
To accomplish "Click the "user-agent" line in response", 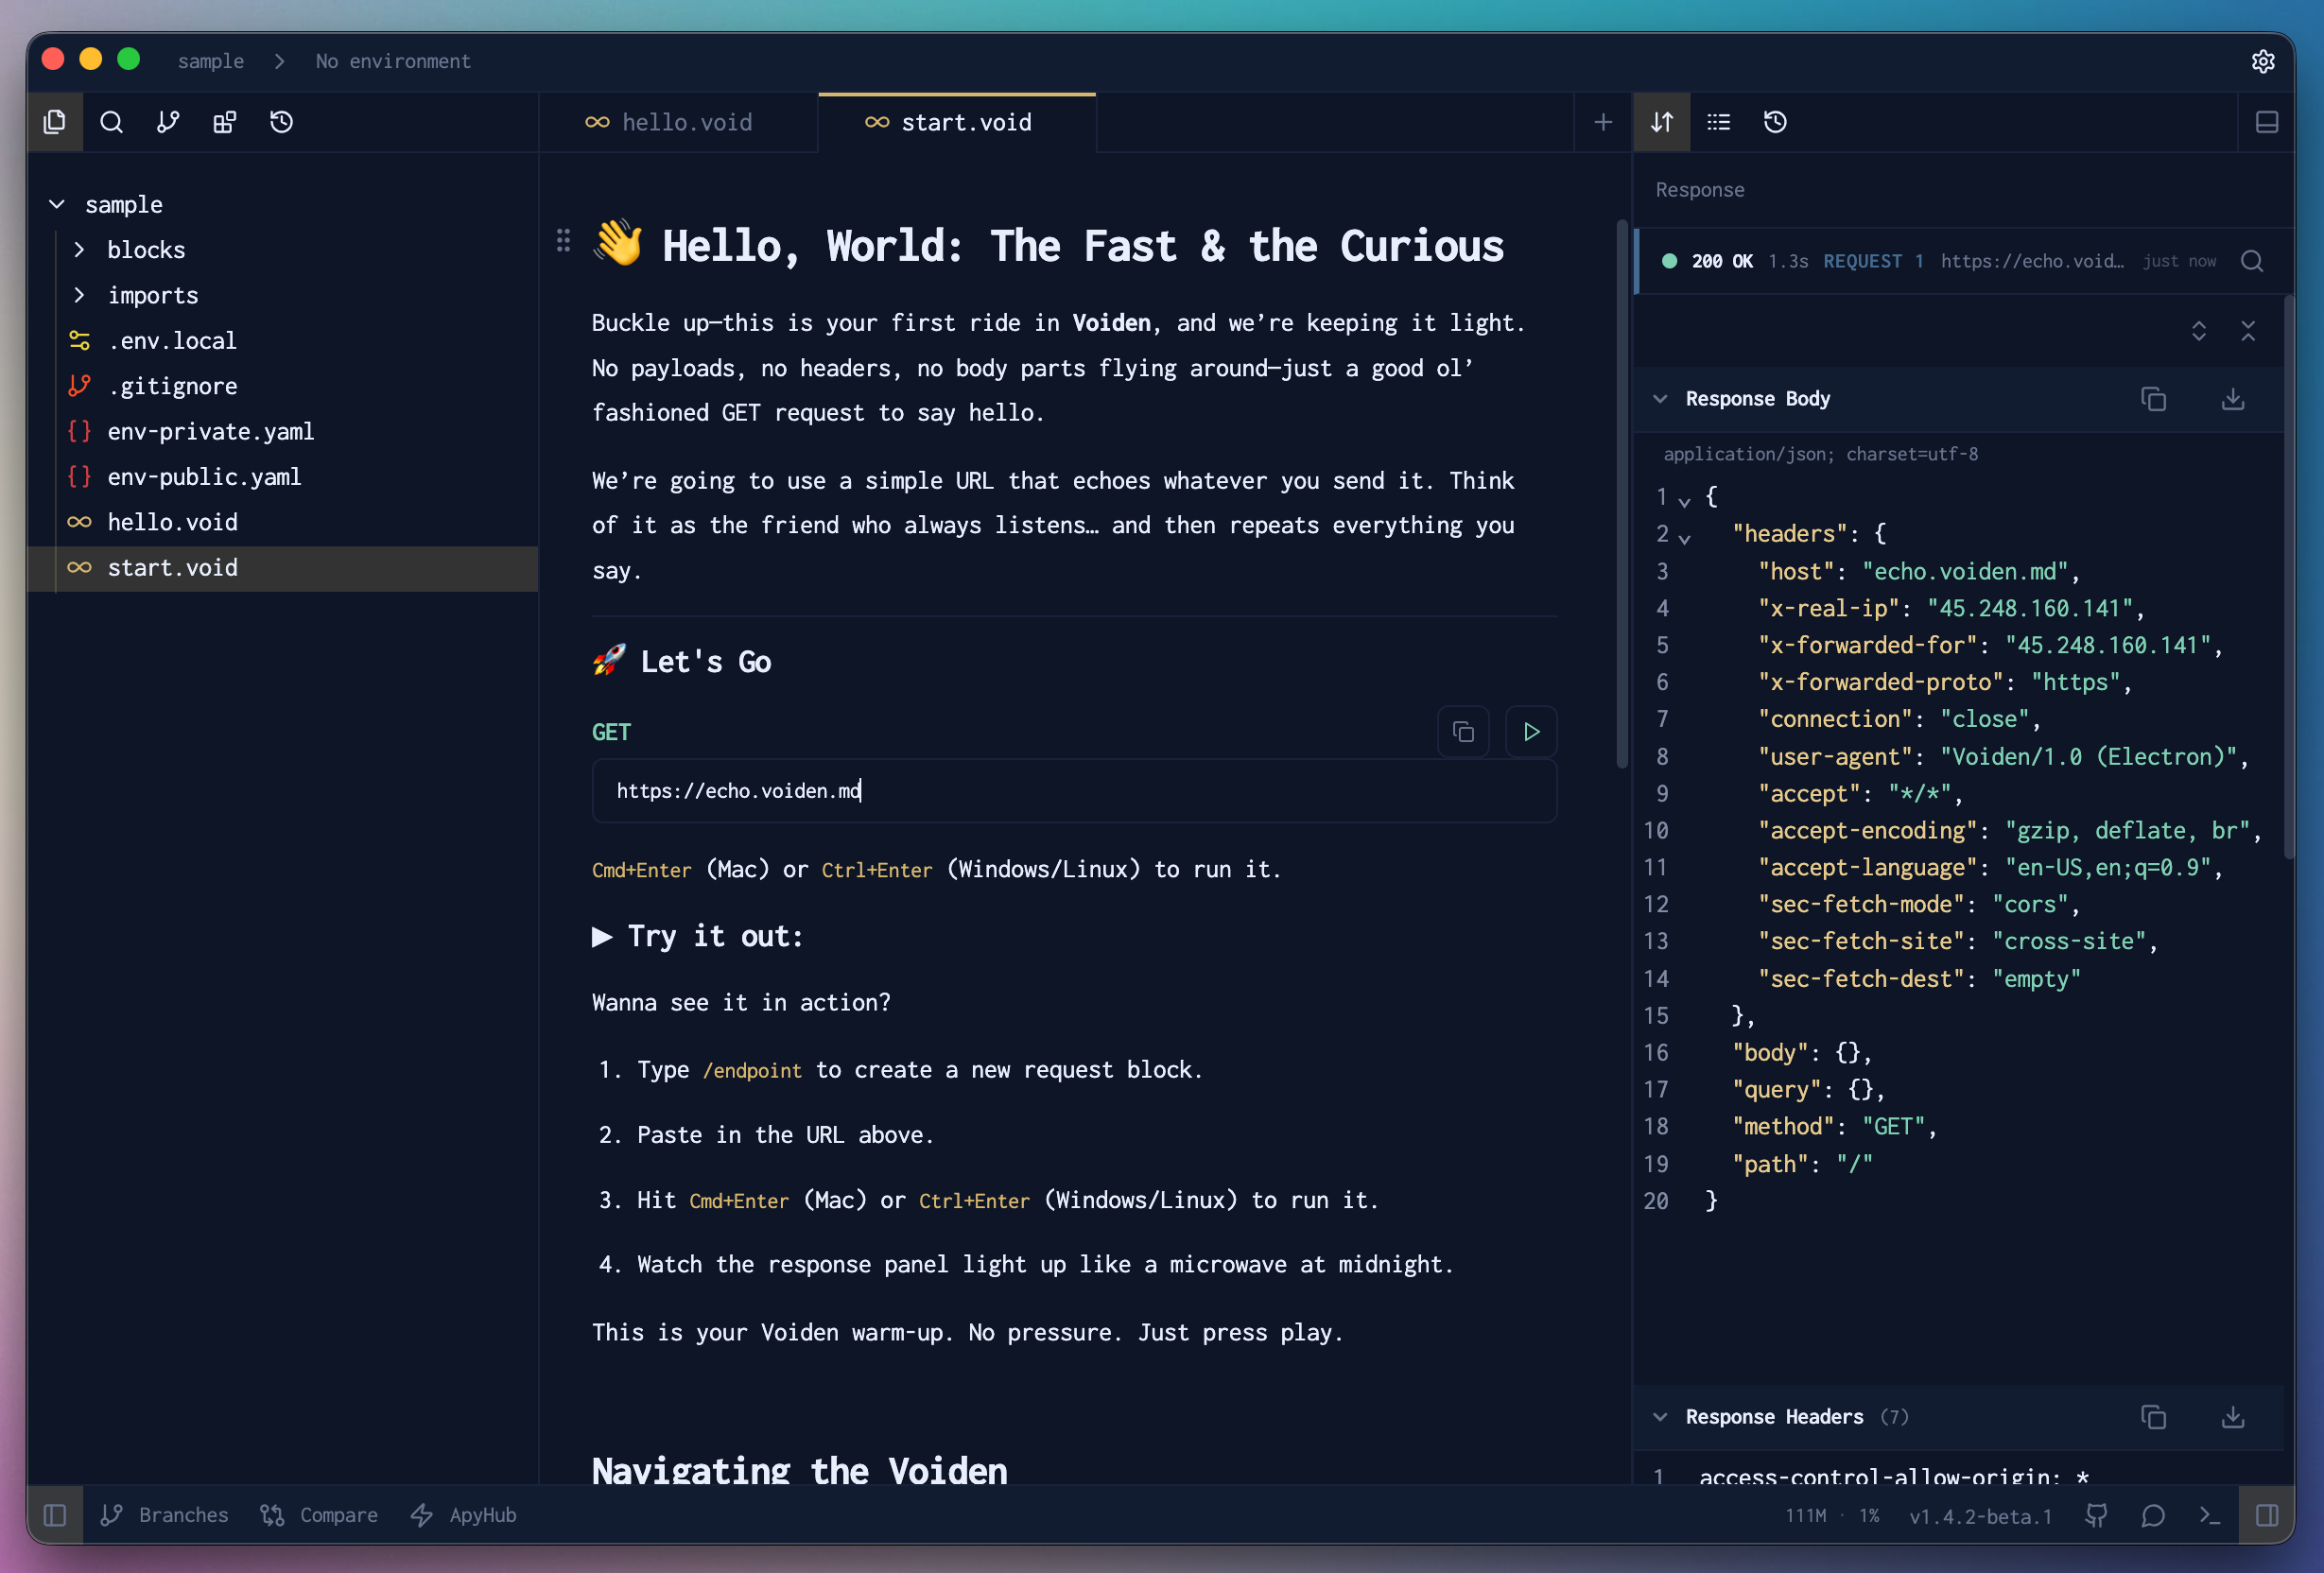I will (2003, 757).
